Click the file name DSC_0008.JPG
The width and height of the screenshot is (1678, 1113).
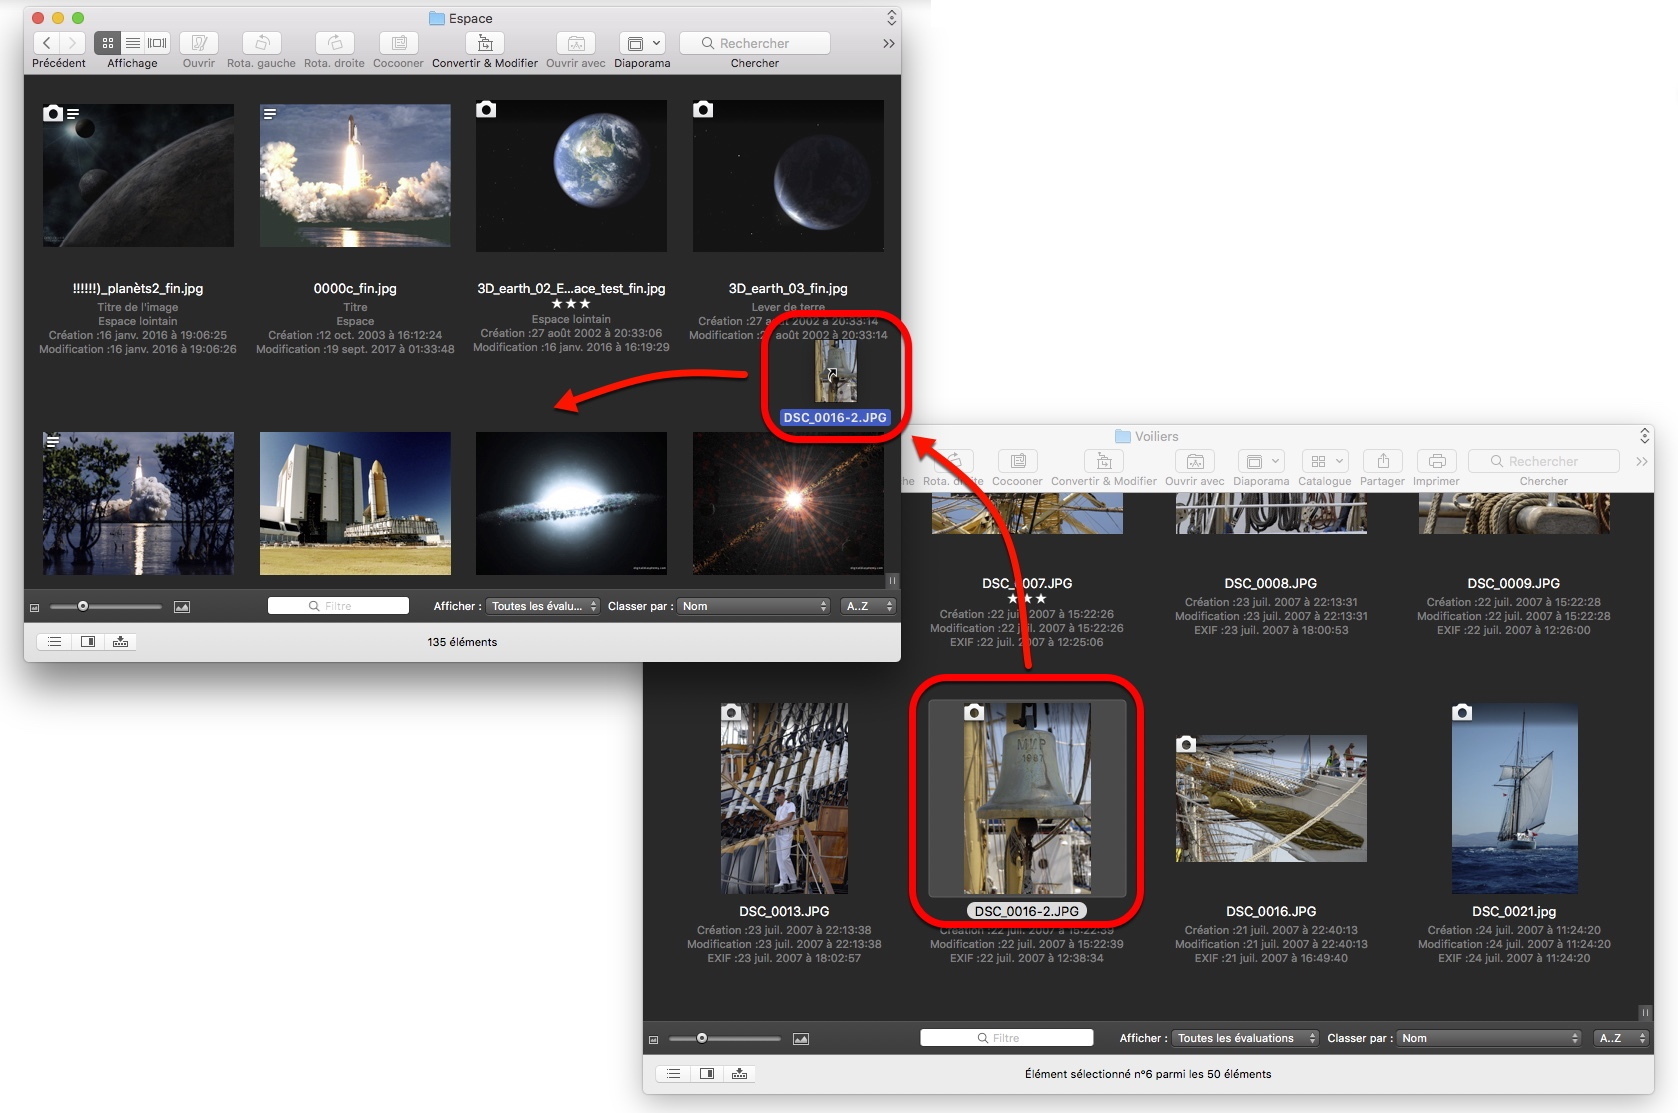1271,583
